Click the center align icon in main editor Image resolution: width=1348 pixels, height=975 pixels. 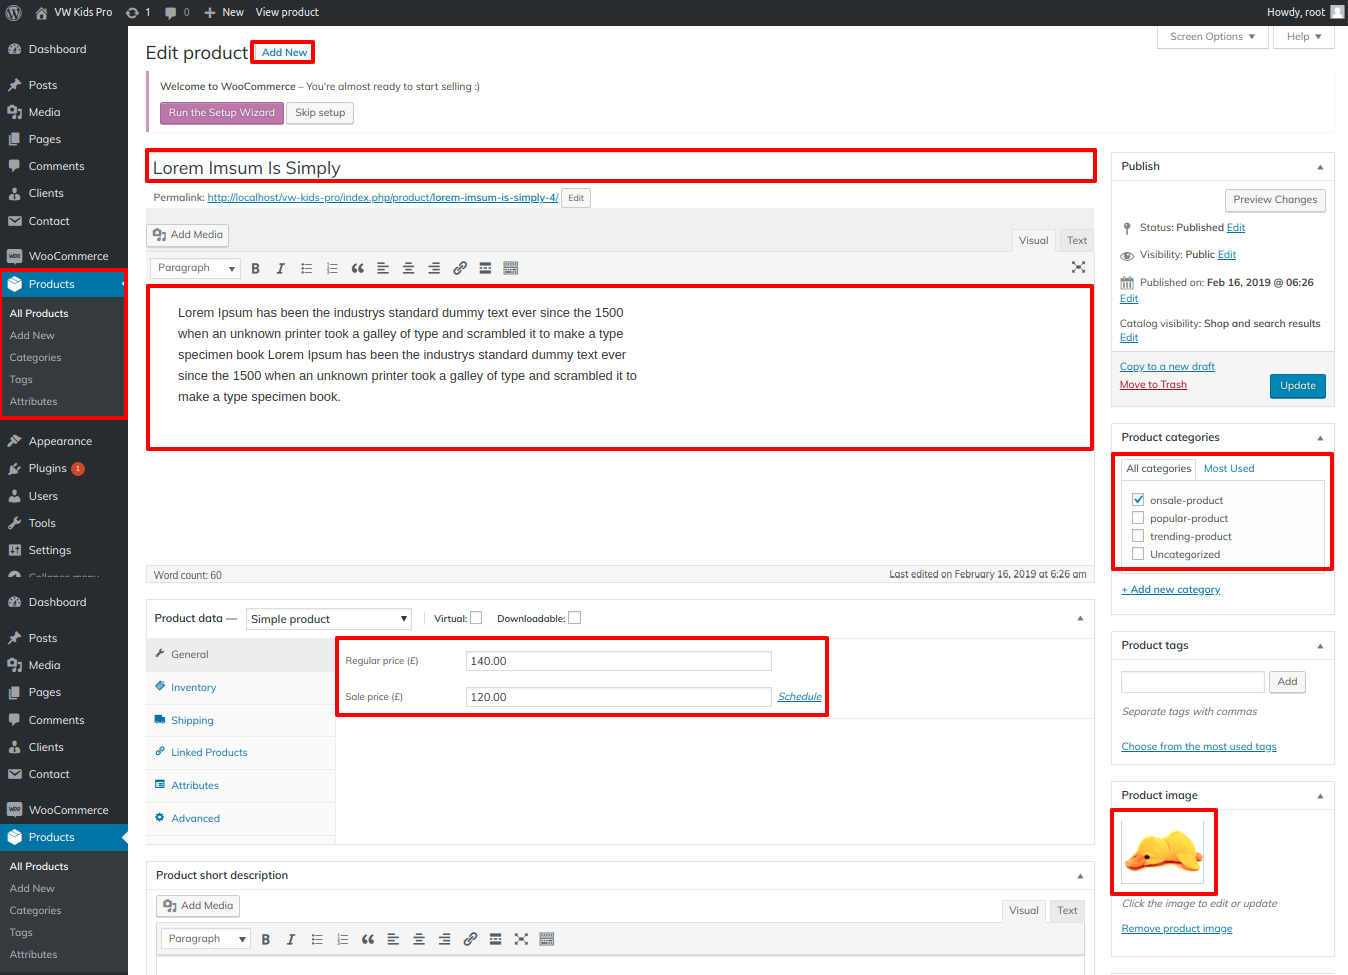click(x=408, y=268)
